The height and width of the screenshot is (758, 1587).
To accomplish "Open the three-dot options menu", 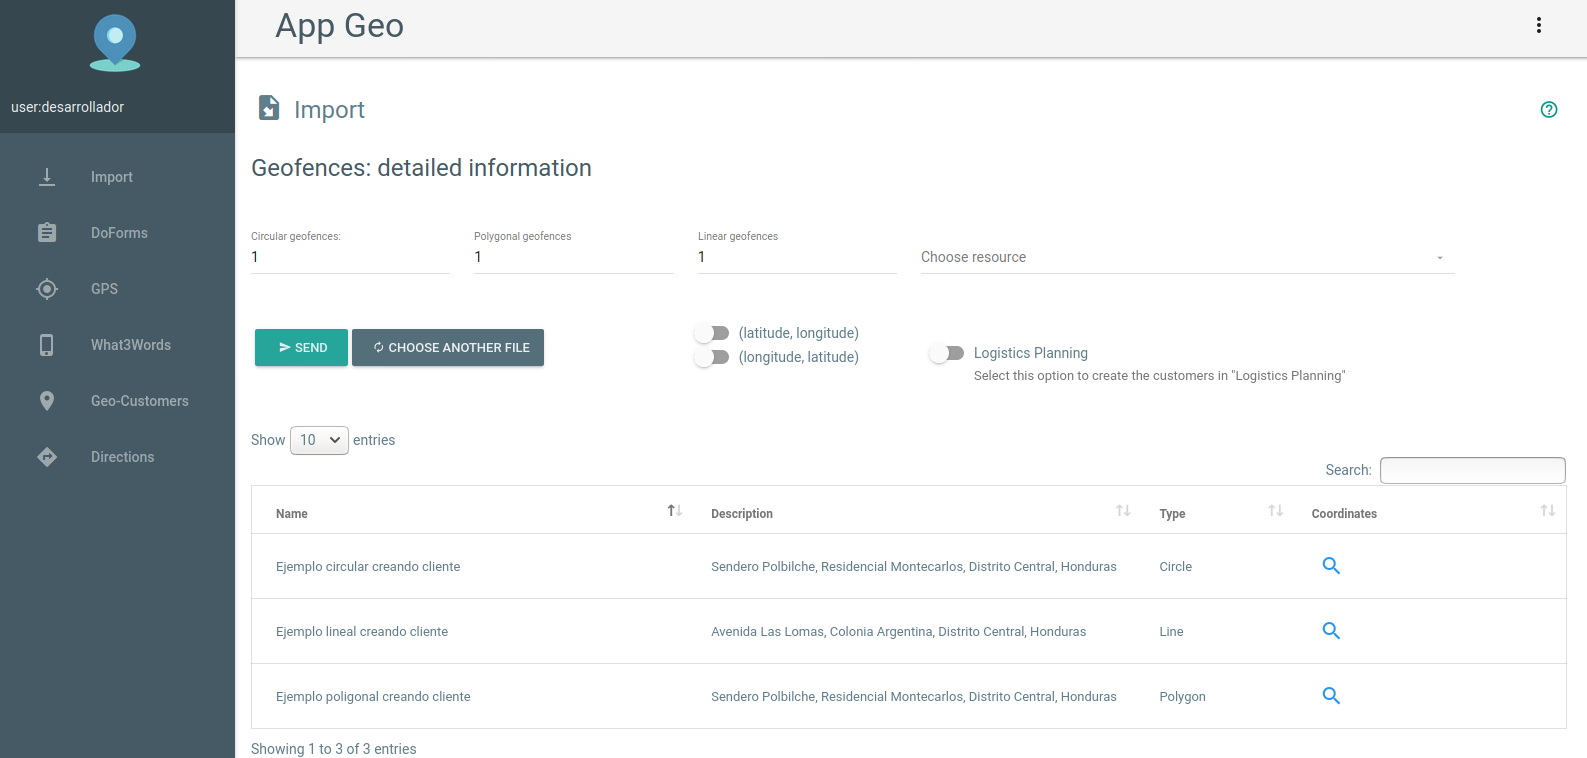I will (x=1539, y=25).
